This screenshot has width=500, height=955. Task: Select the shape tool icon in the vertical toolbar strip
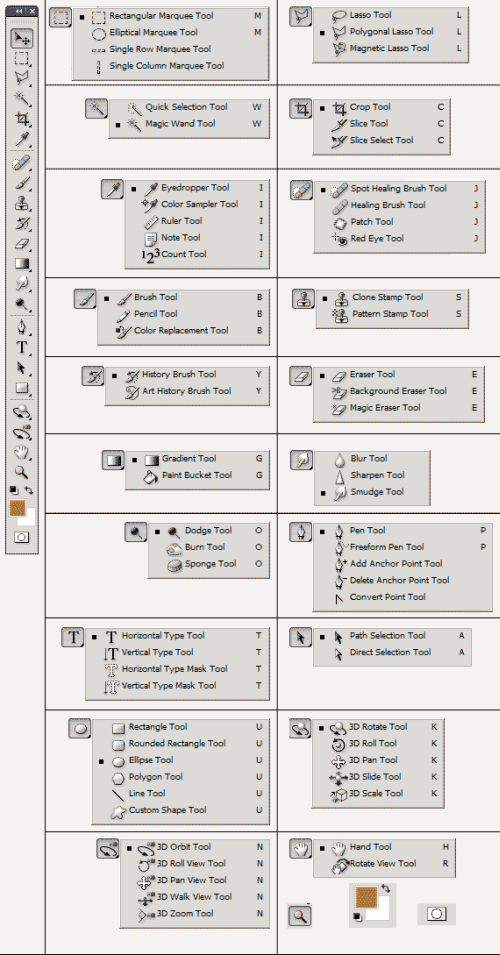pyautogui.click(x=22, y=388)
